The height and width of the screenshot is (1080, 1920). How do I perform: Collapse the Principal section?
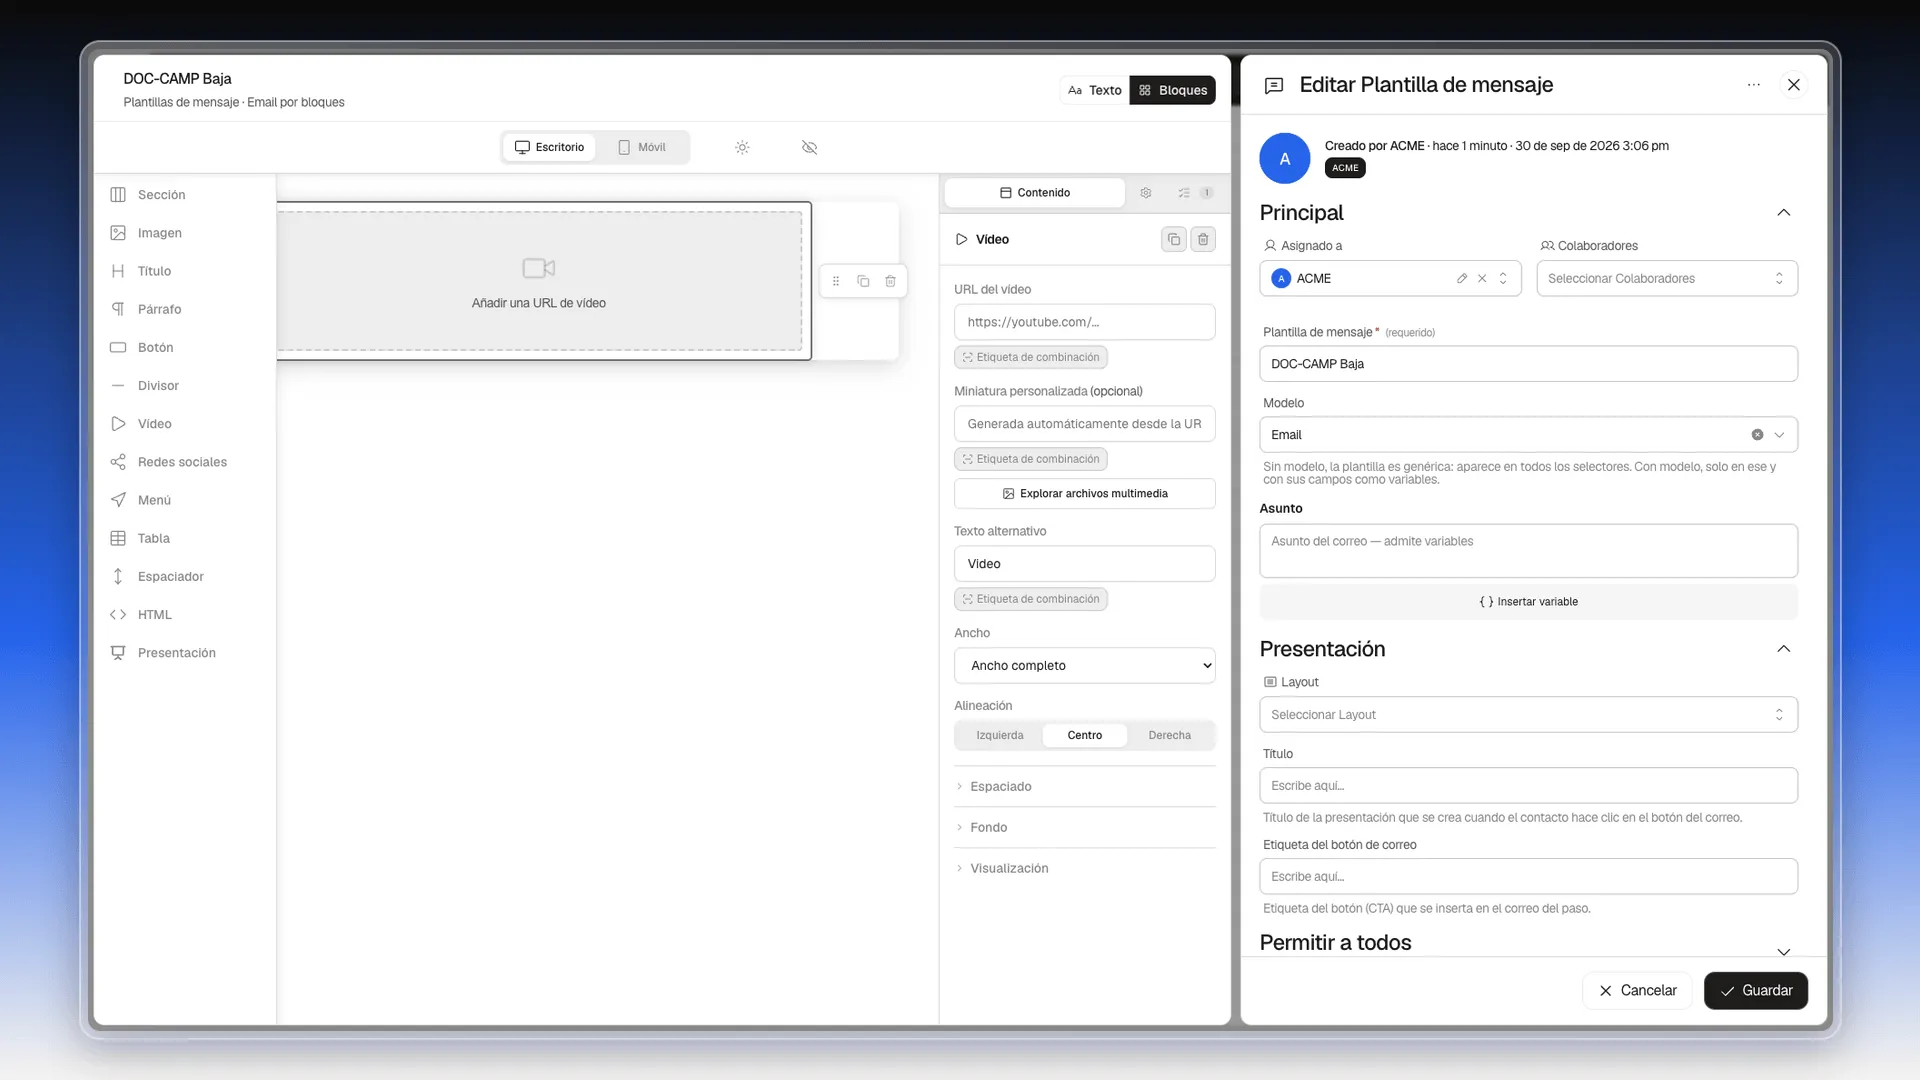1783,213
